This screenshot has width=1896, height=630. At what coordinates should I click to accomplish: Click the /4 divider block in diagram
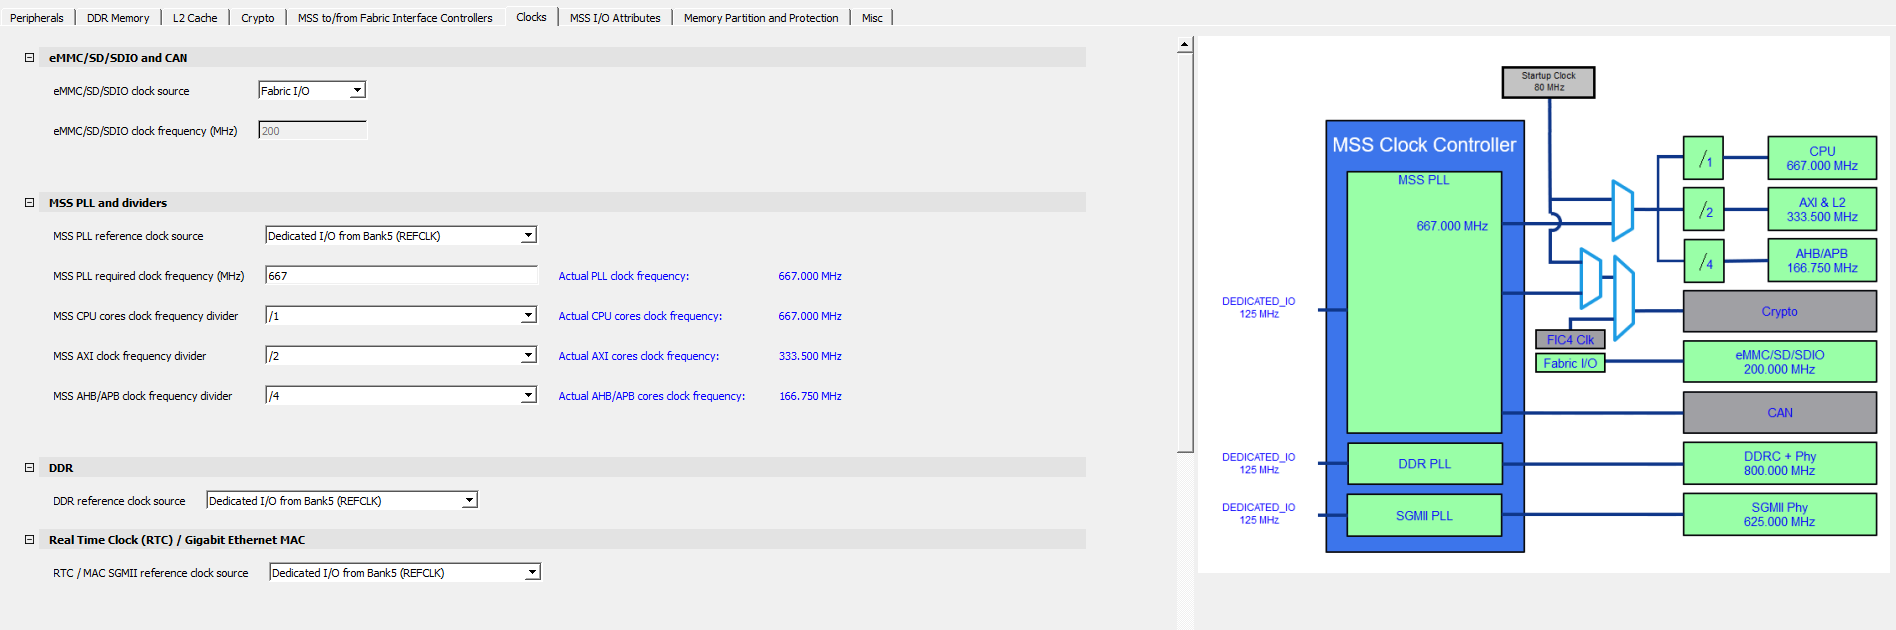(1704, 261)
